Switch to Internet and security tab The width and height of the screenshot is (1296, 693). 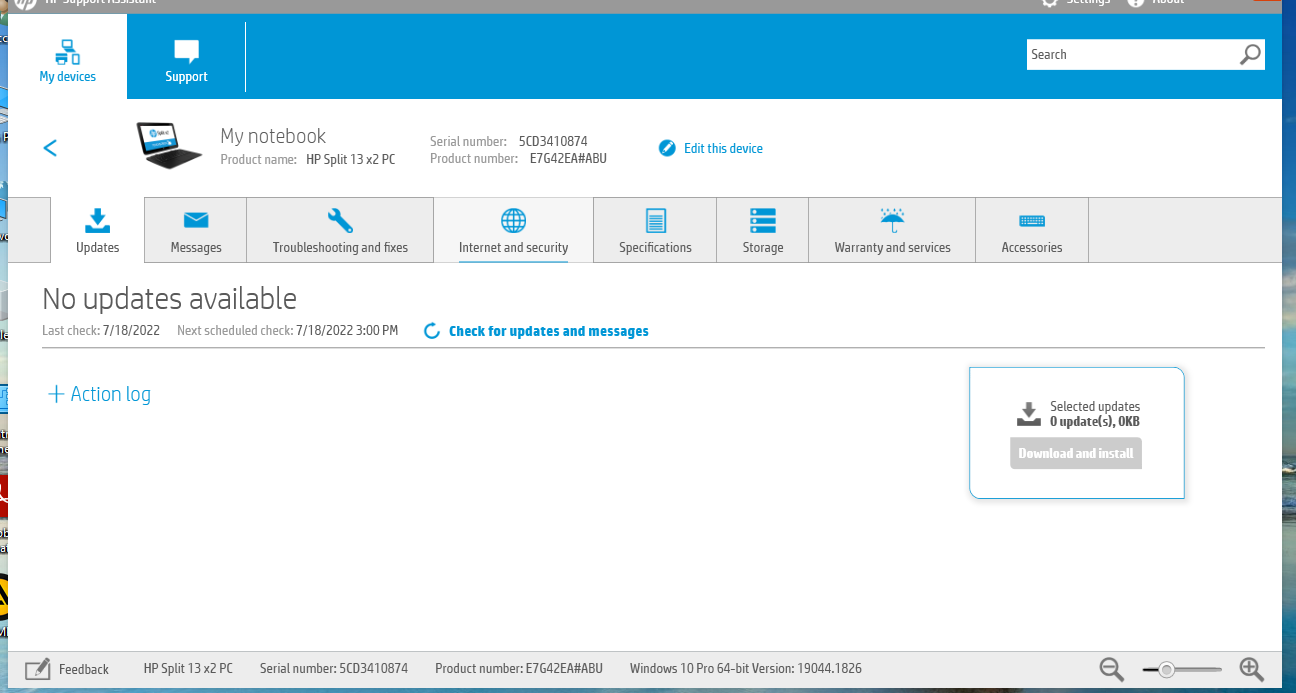point(513,230)
